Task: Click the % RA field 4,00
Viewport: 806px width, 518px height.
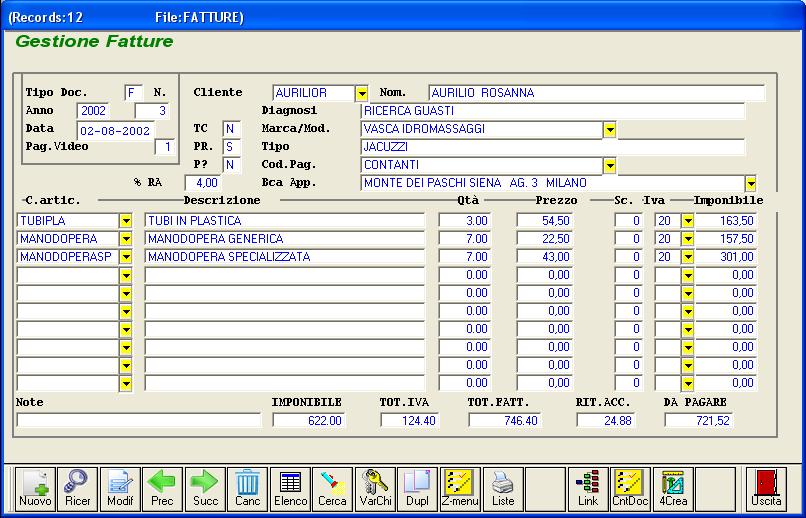Action: (204, 183)
